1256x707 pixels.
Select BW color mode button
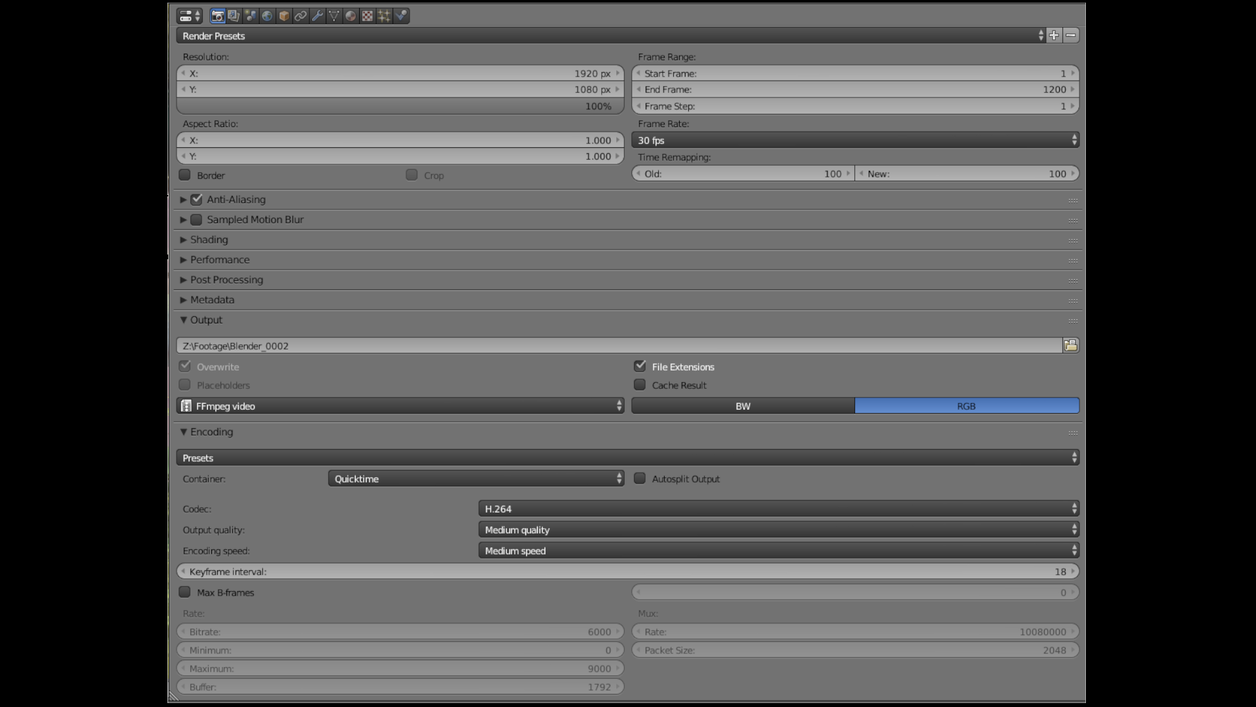[x=743, y=406]
